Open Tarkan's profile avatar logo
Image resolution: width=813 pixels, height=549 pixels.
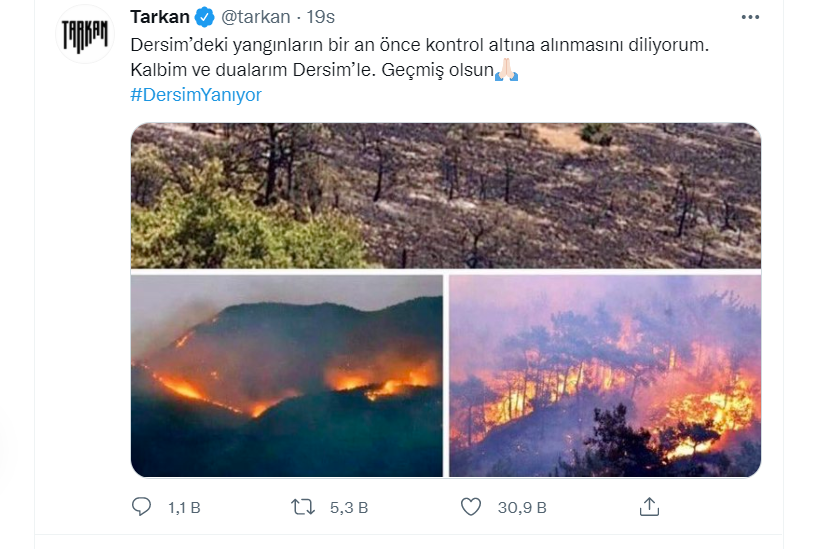tap(85, 34)
